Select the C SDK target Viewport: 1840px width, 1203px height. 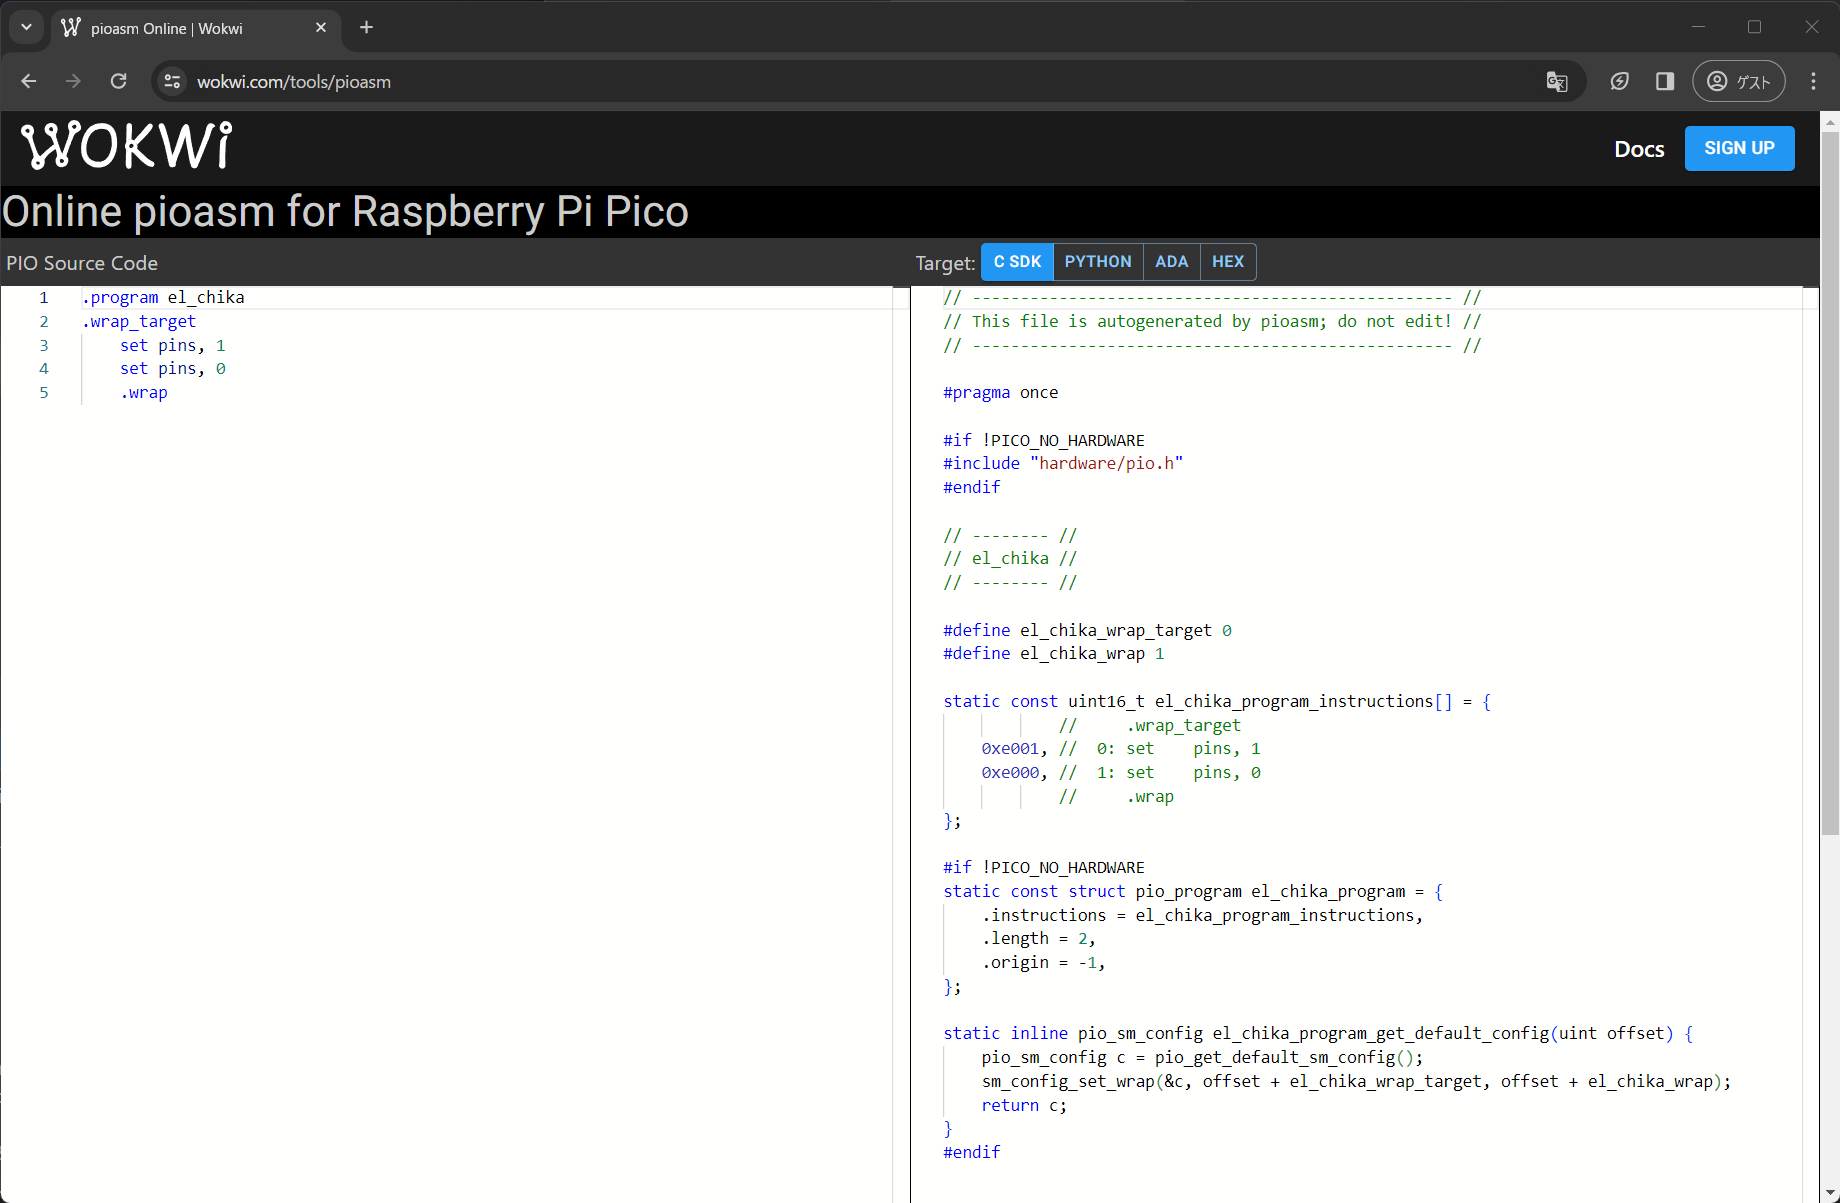1017,262
